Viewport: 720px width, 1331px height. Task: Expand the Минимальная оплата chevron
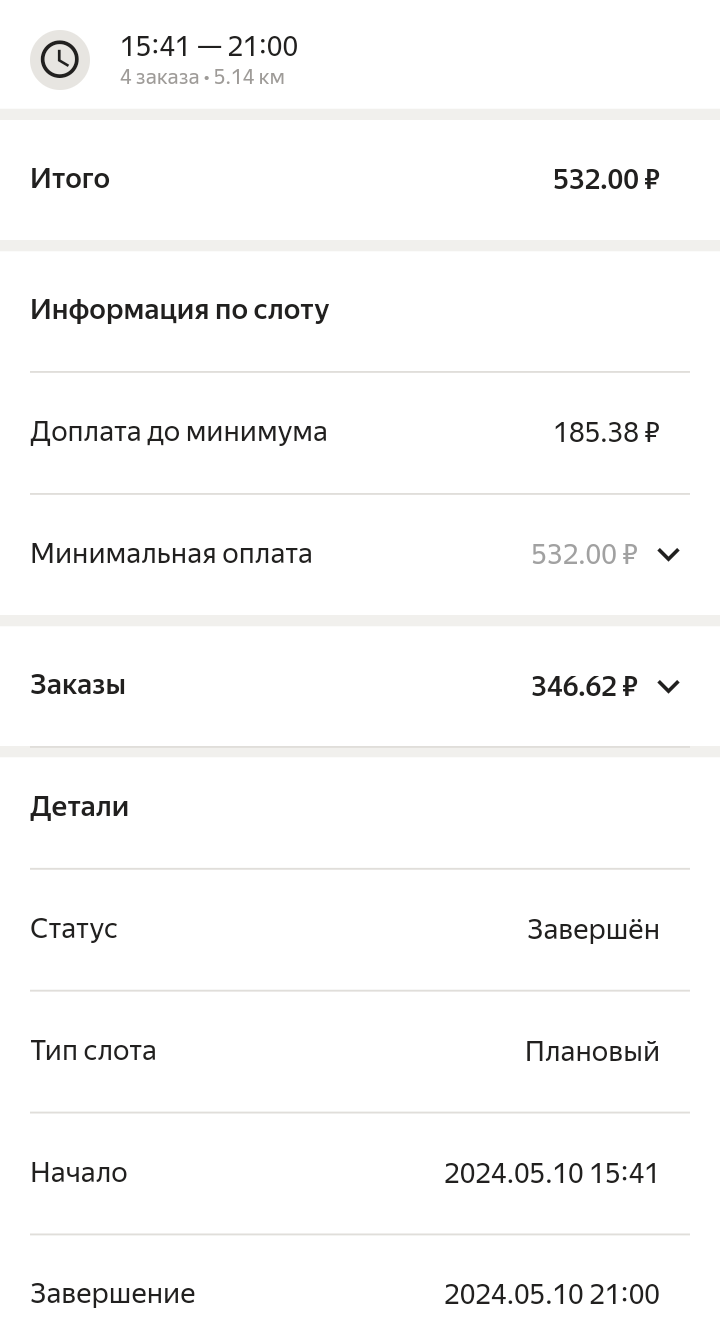[x=668, y=554]
